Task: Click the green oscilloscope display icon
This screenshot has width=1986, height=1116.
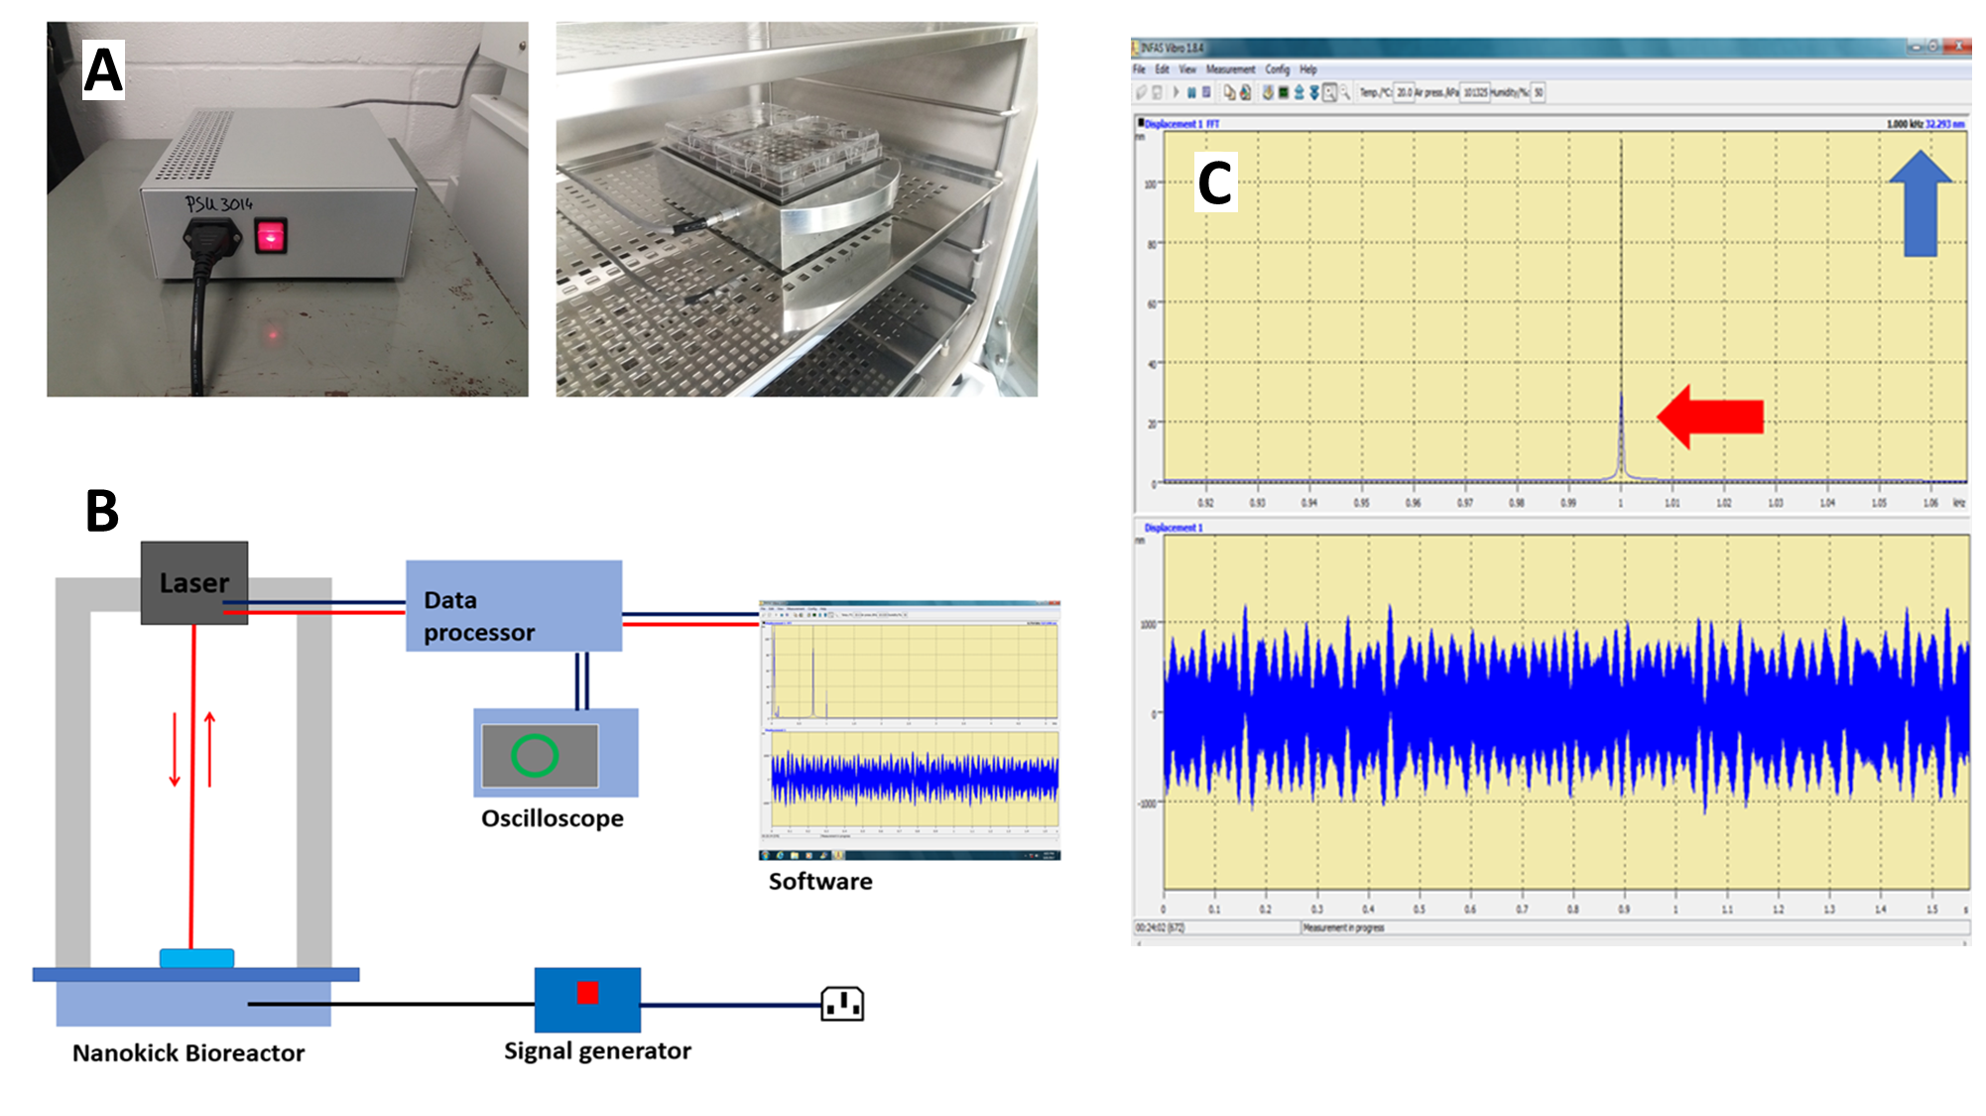Action: click(1283, 92)
